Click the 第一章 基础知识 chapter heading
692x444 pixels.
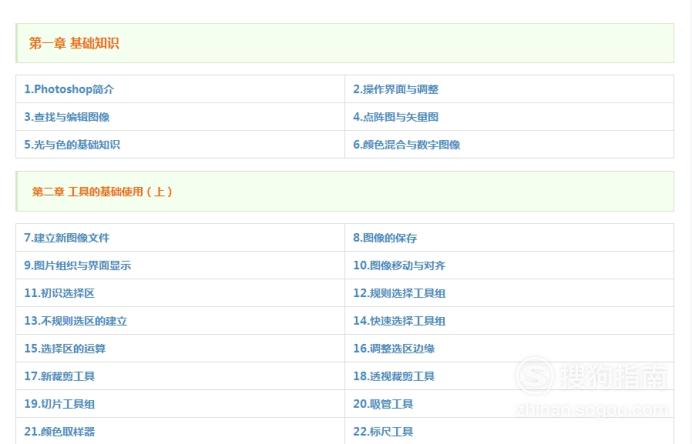74,43
